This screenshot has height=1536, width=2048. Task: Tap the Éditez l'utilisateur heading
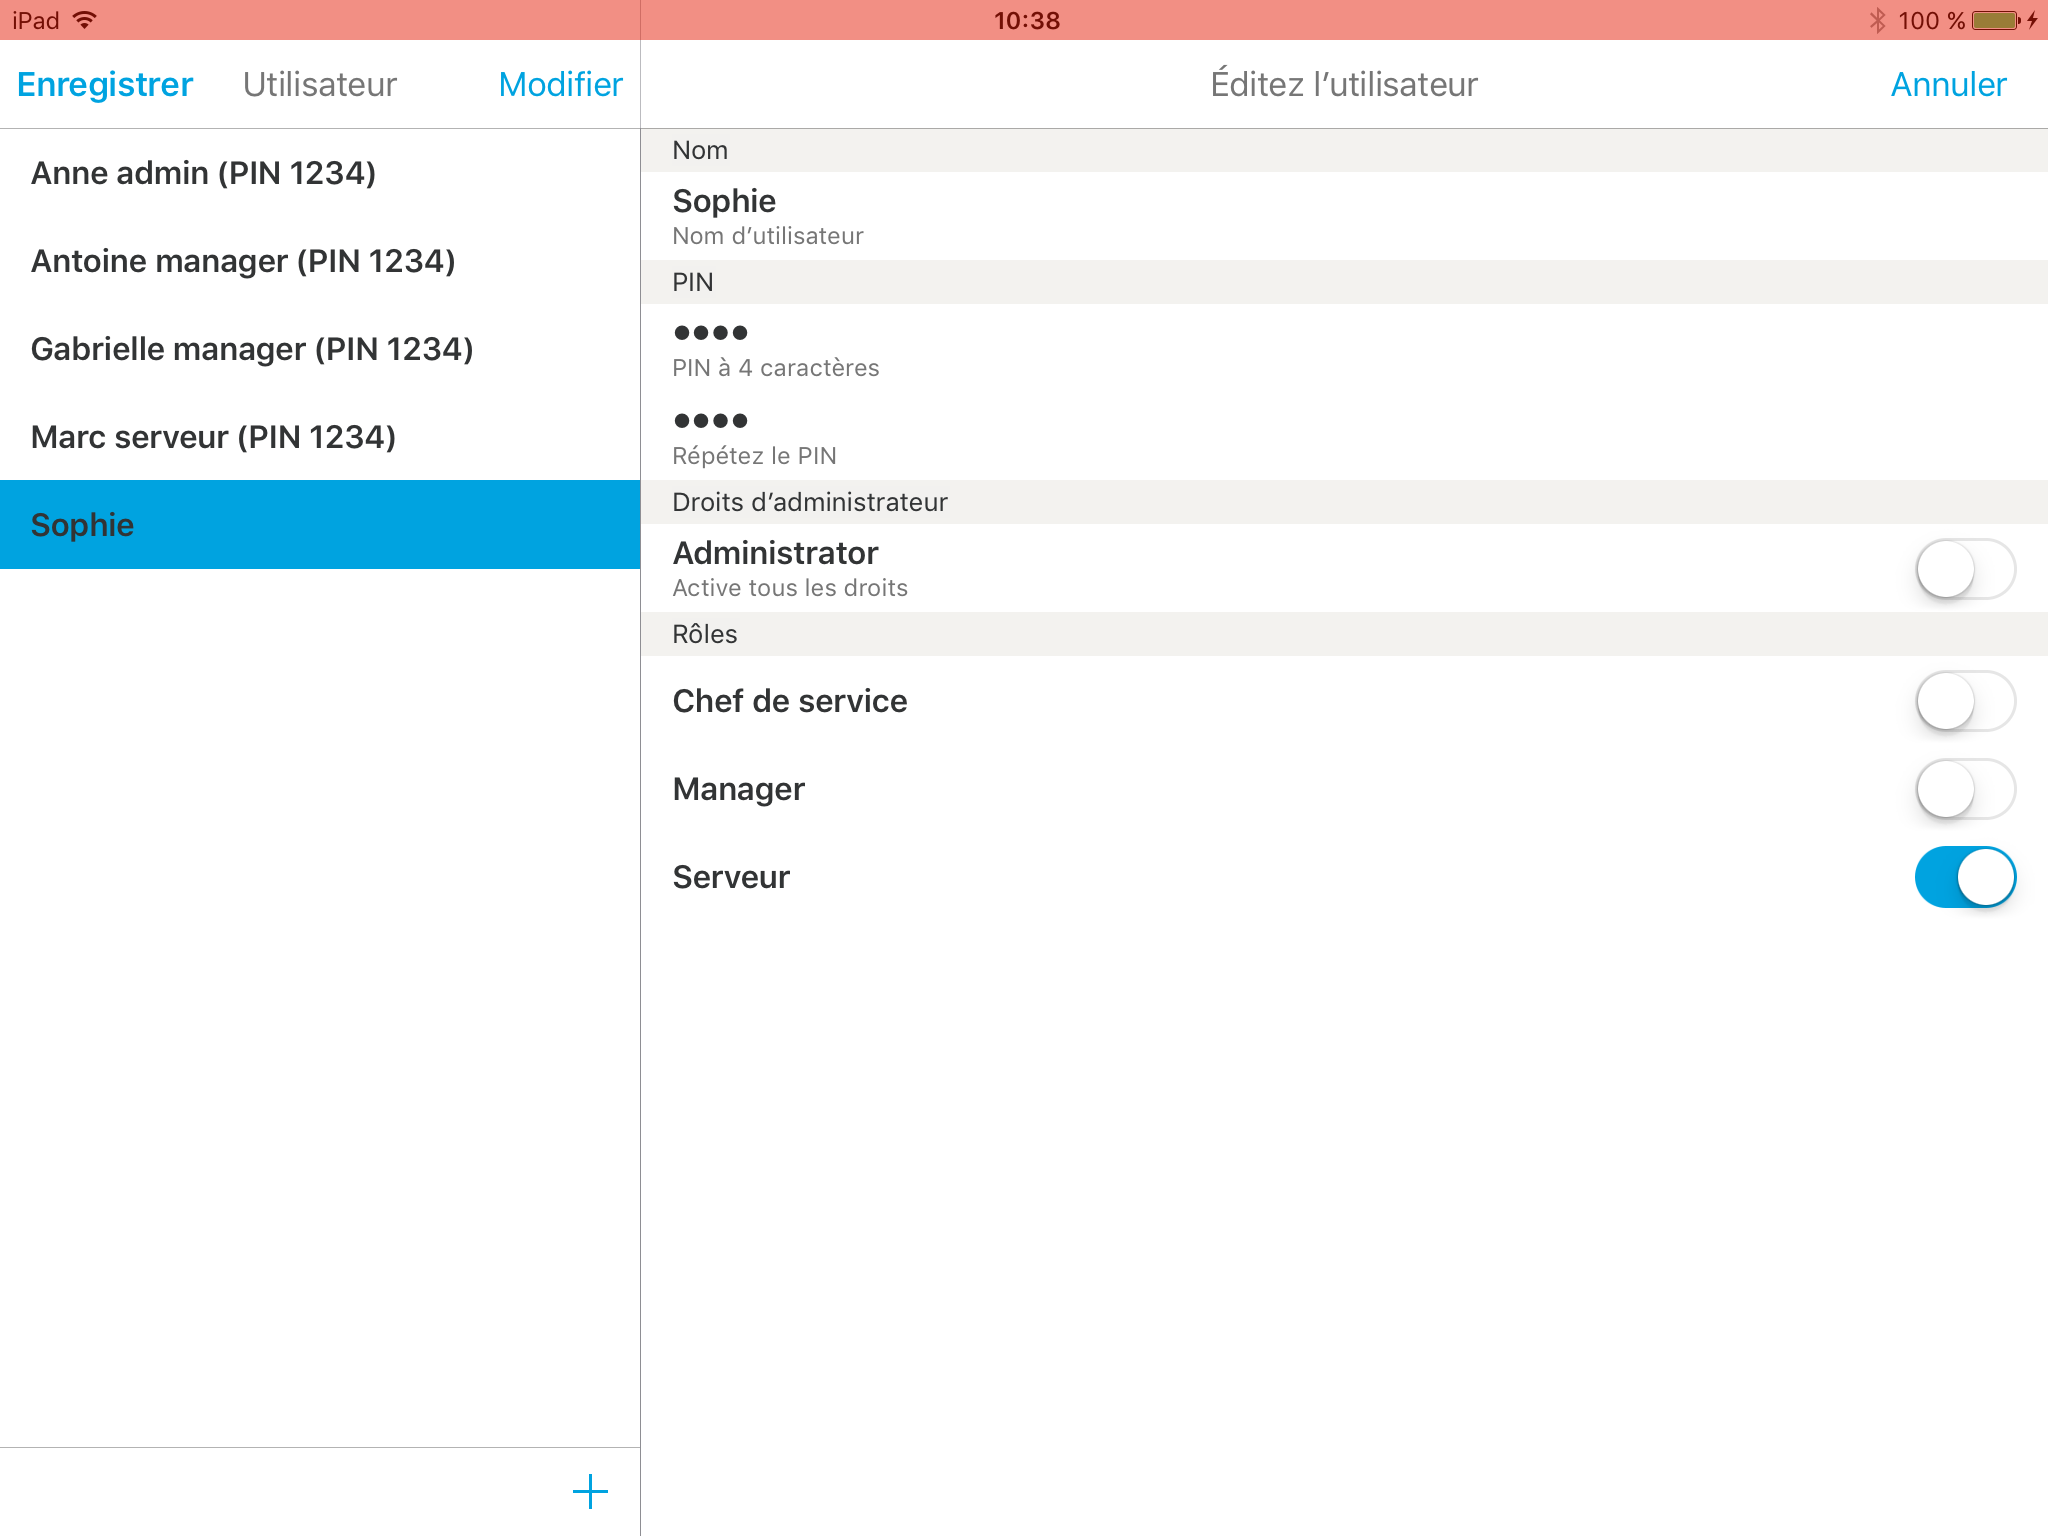click(x=1344, y=84)
